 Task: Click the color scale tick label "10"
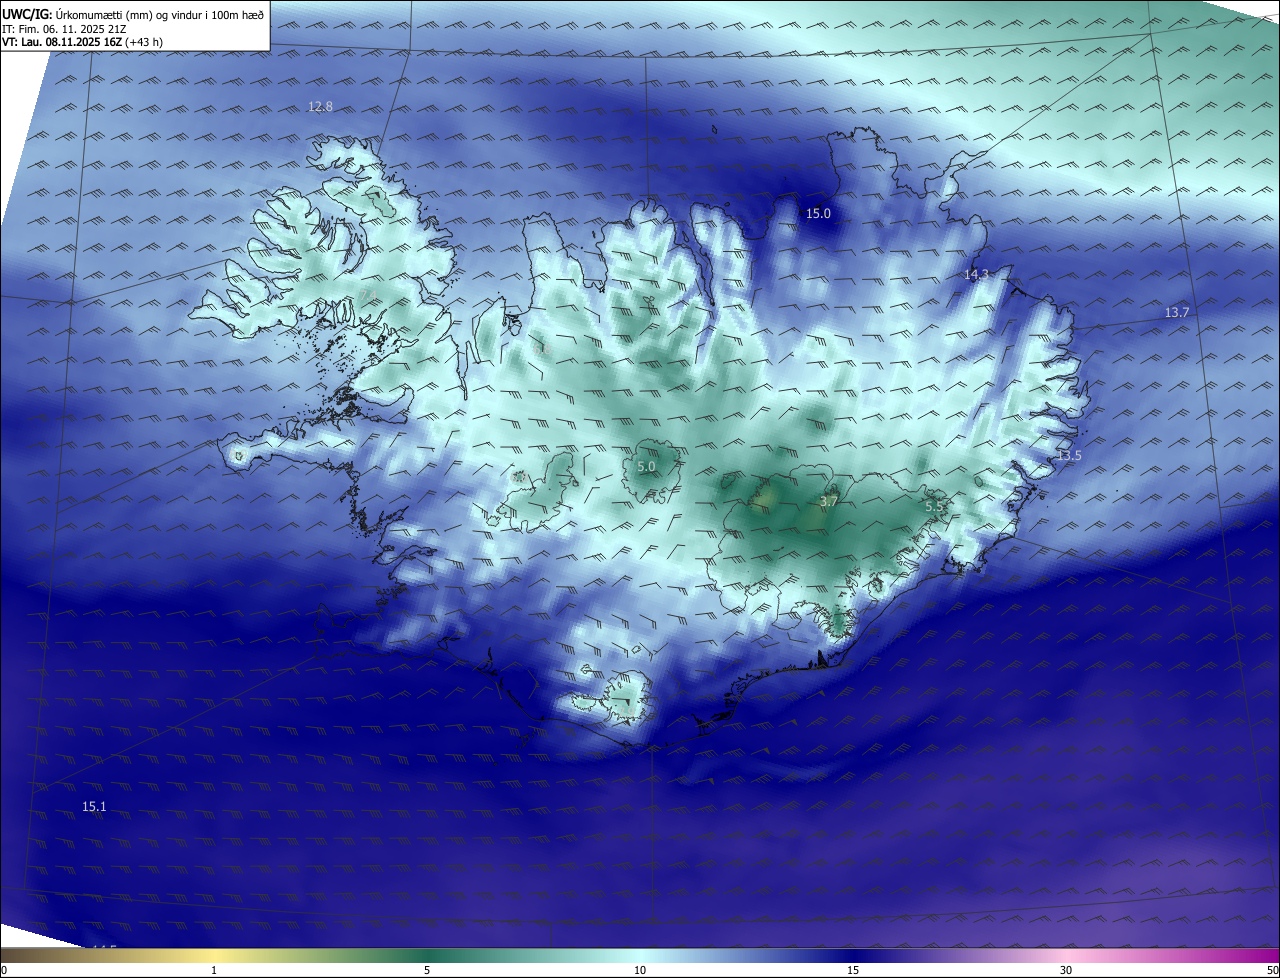point(640,970)
